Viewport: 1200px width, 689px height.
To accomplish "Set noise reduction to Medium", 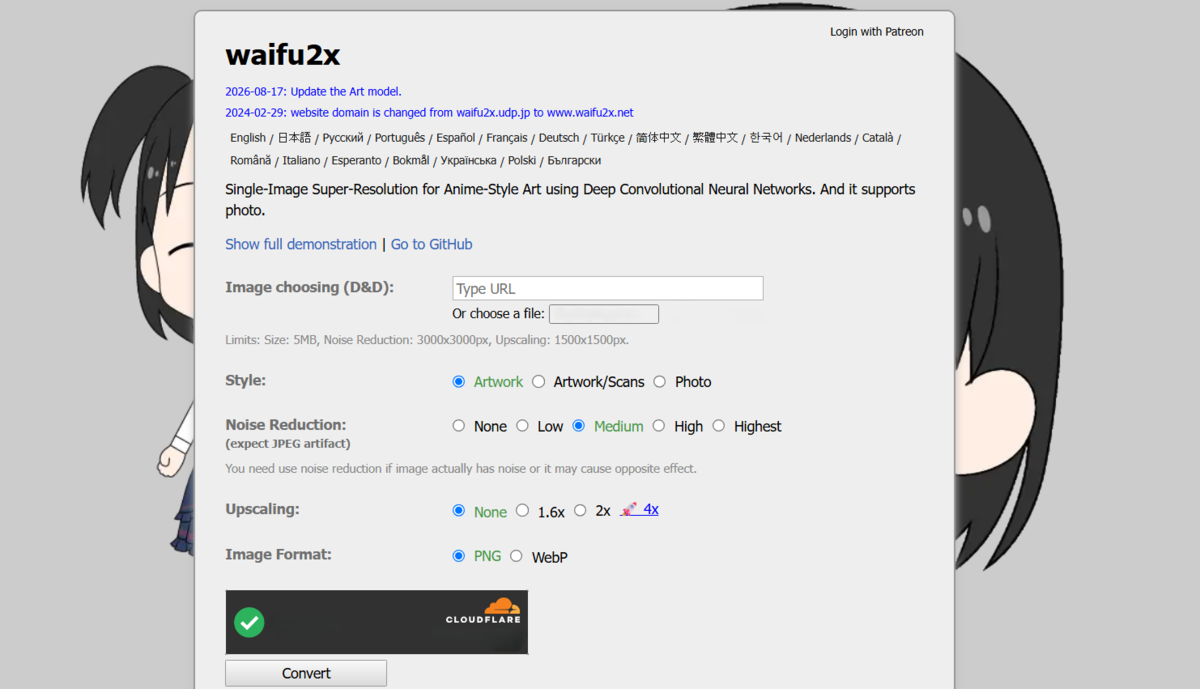I will (579, 425).
